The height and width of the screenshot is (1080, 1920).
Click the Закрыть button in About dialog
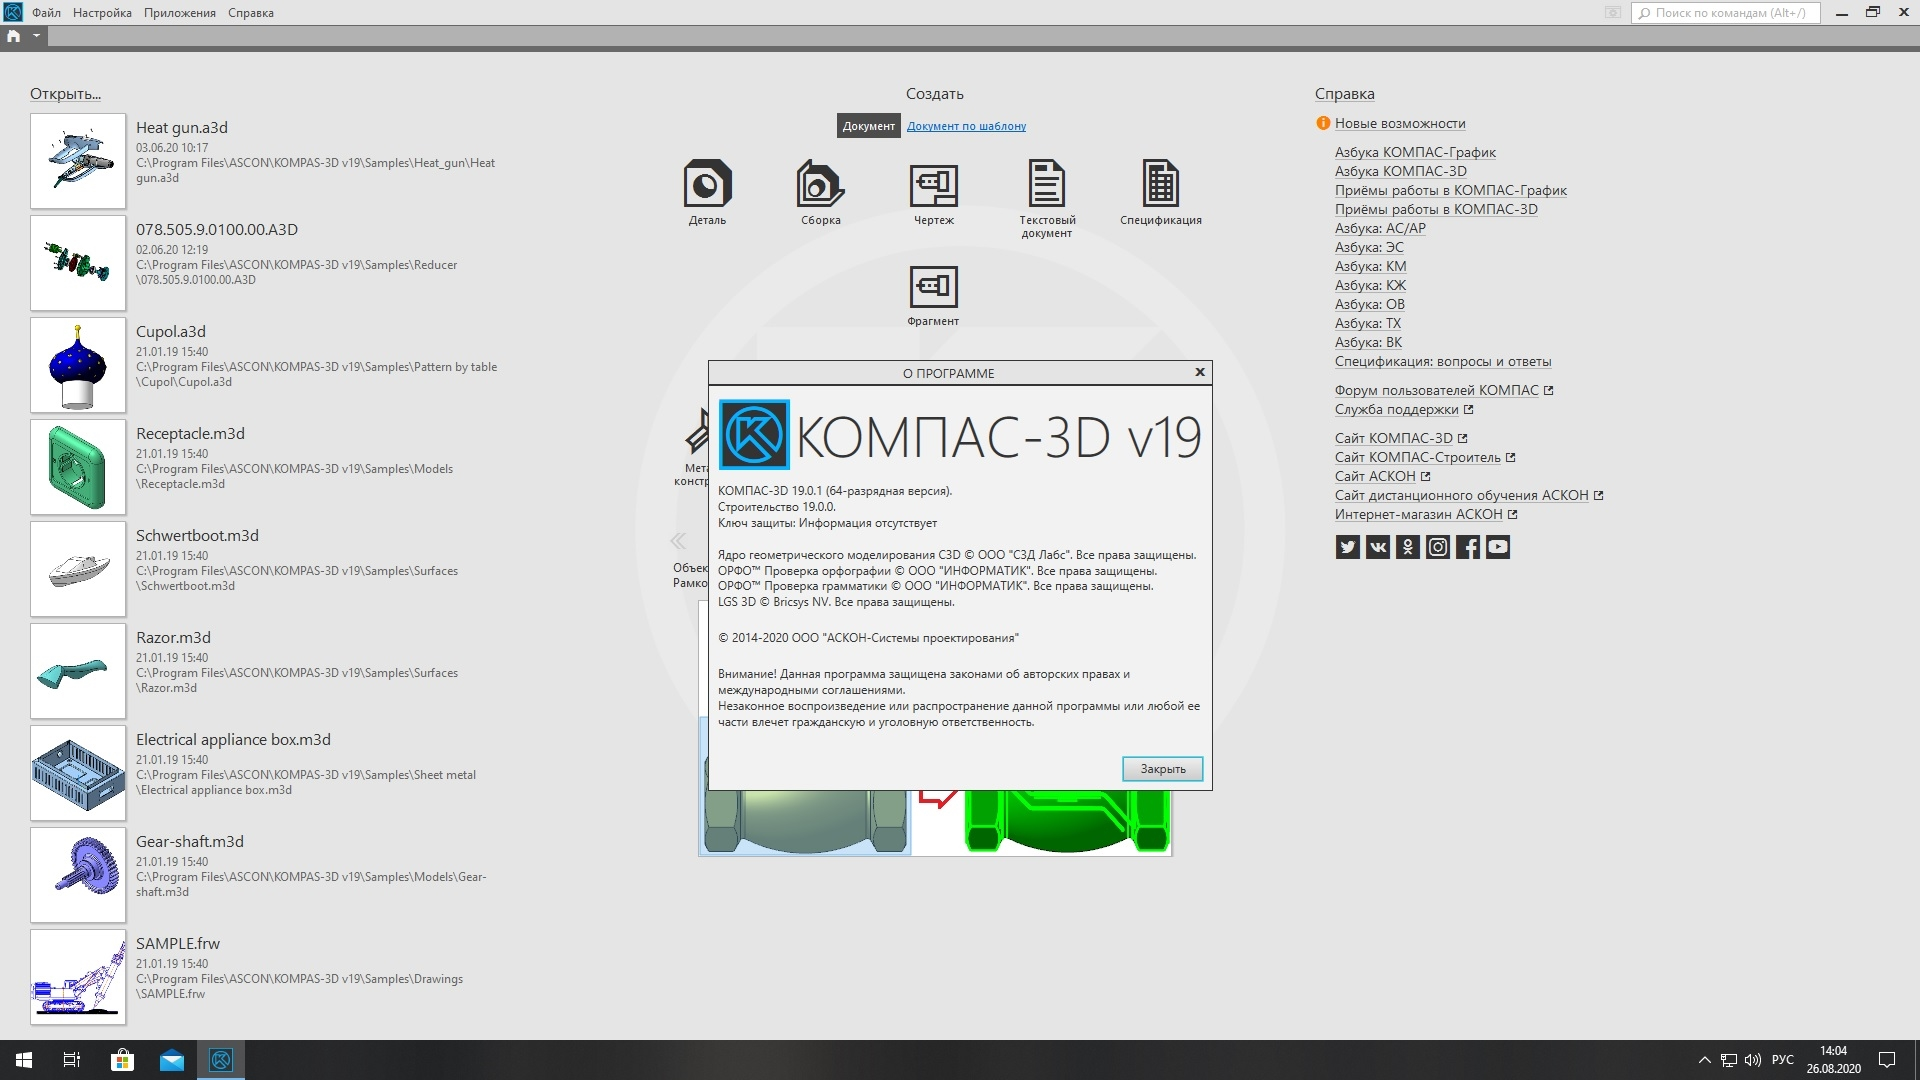click(x=1162, y=769)
